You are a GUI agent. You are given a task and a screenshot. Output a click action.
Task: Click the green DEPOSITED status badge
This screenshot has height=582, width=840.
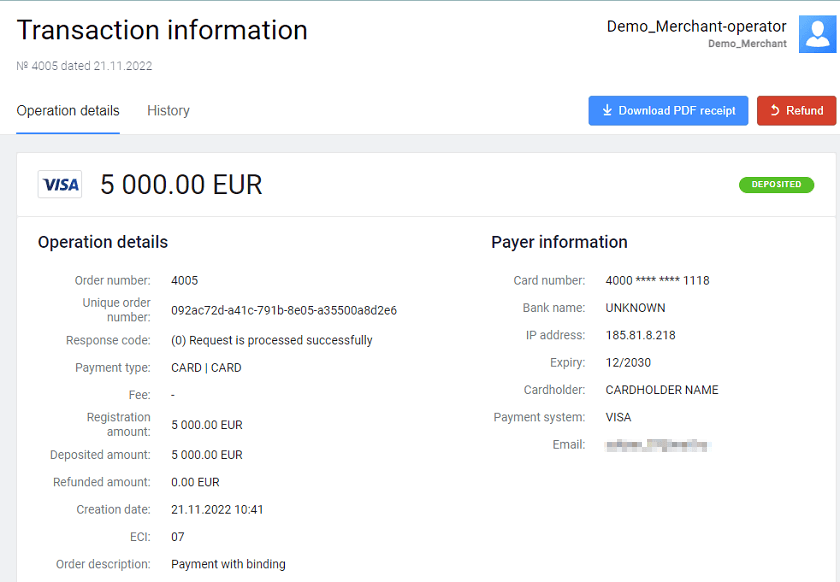776,185
